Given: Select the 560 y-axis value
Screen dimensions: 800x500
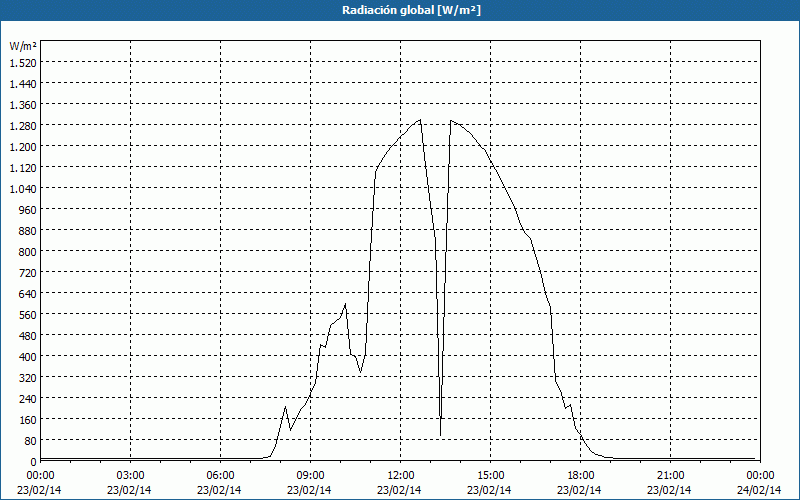Looking at the screenshot, I should 28,315.
